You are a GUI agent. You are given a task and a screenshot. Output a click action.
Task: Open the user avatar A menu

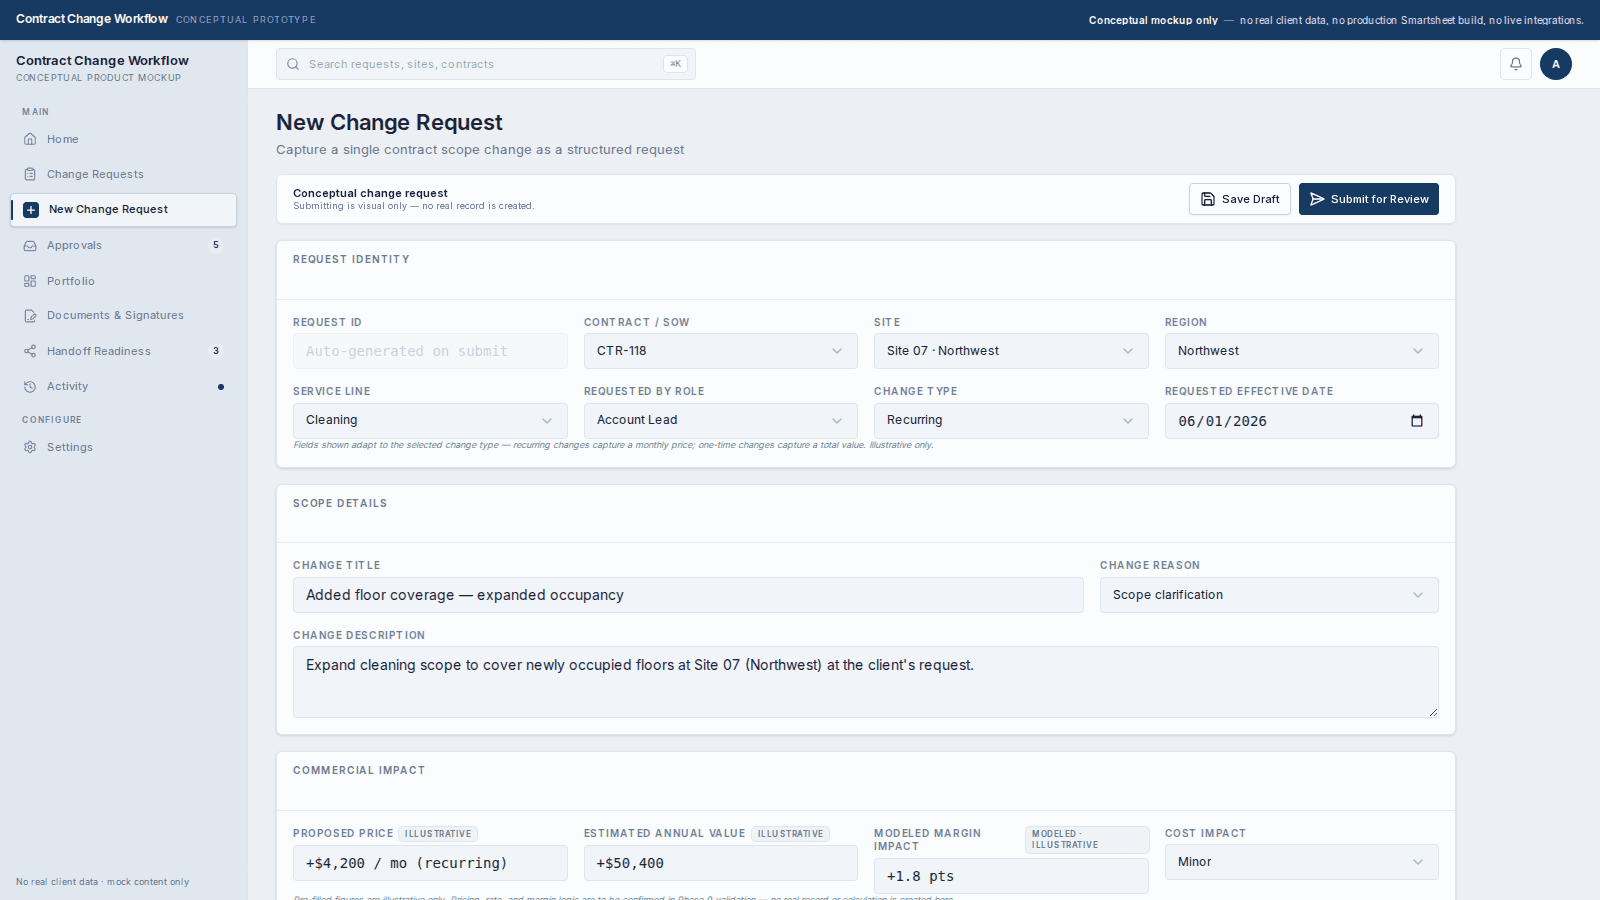point(1556,64)
